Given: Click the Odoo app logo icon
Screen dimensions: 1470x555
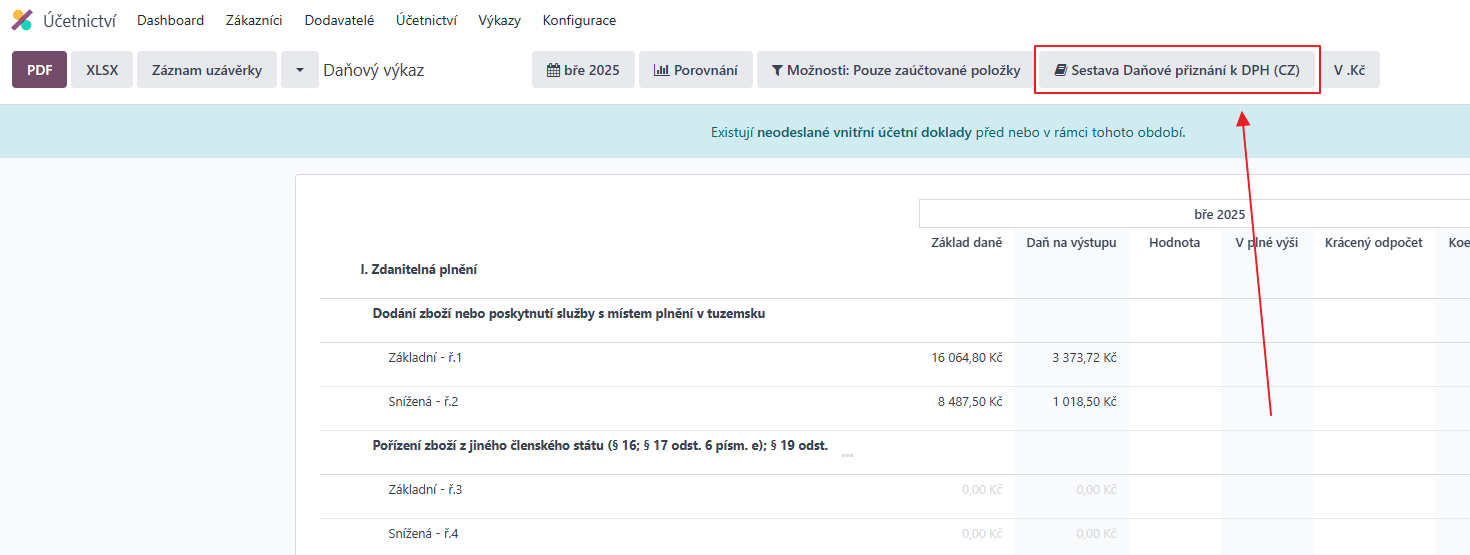Looking at the screenshot, I should [22, 20].
